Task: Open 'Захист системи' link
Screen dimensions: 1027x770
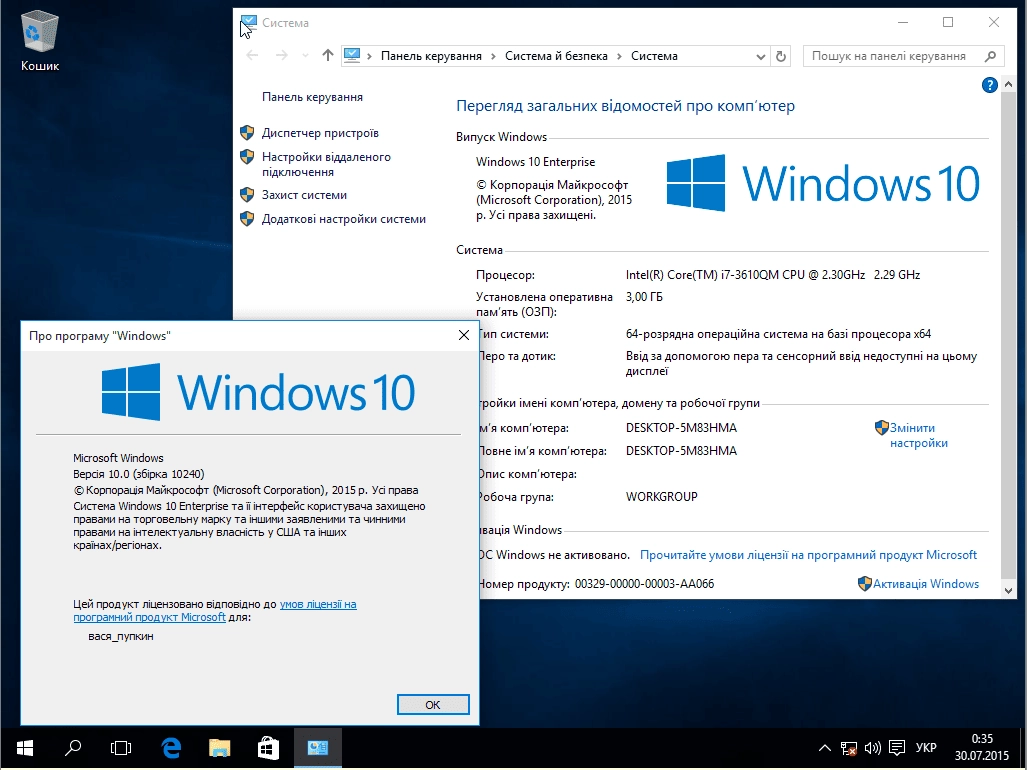Action: coord(305,195)
